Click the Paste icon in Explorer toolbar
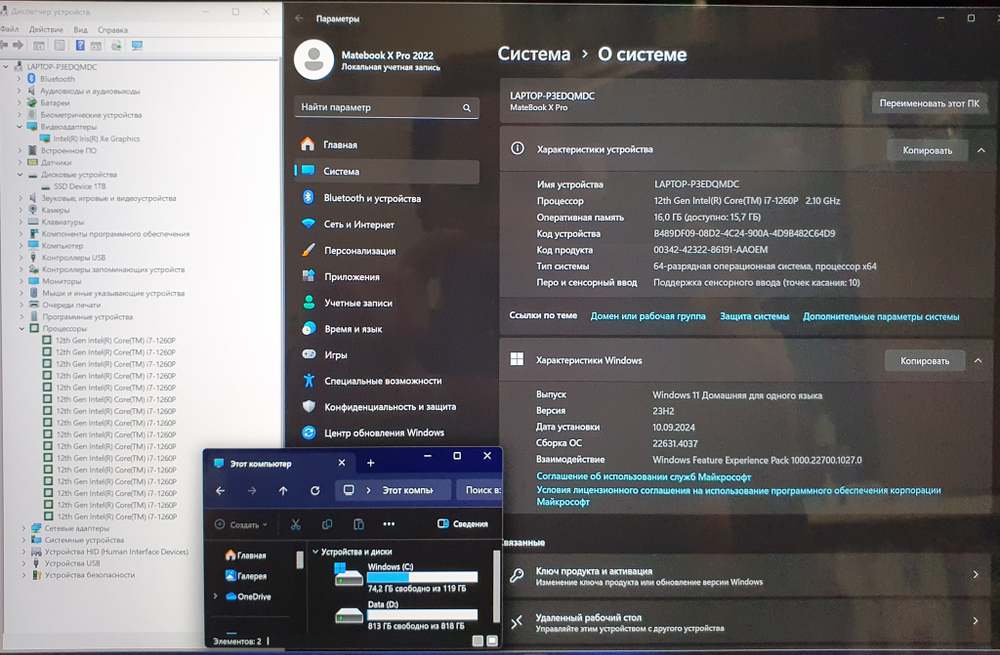 [358, 524]
